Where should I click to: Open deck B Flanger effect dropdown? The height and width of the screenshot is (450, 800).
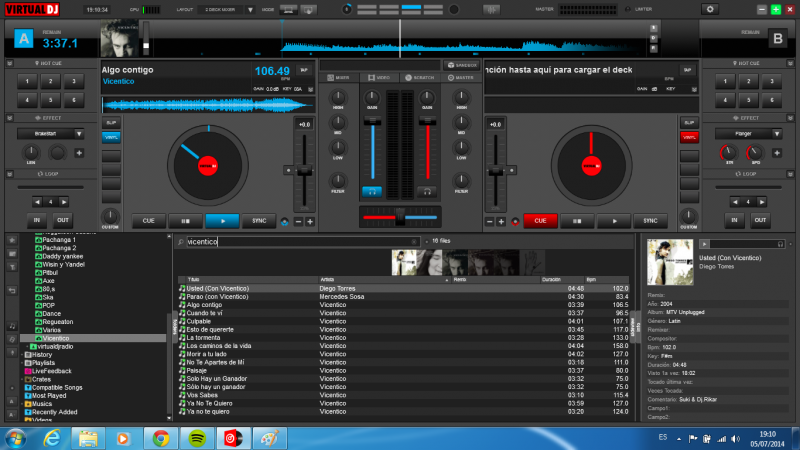777,134
